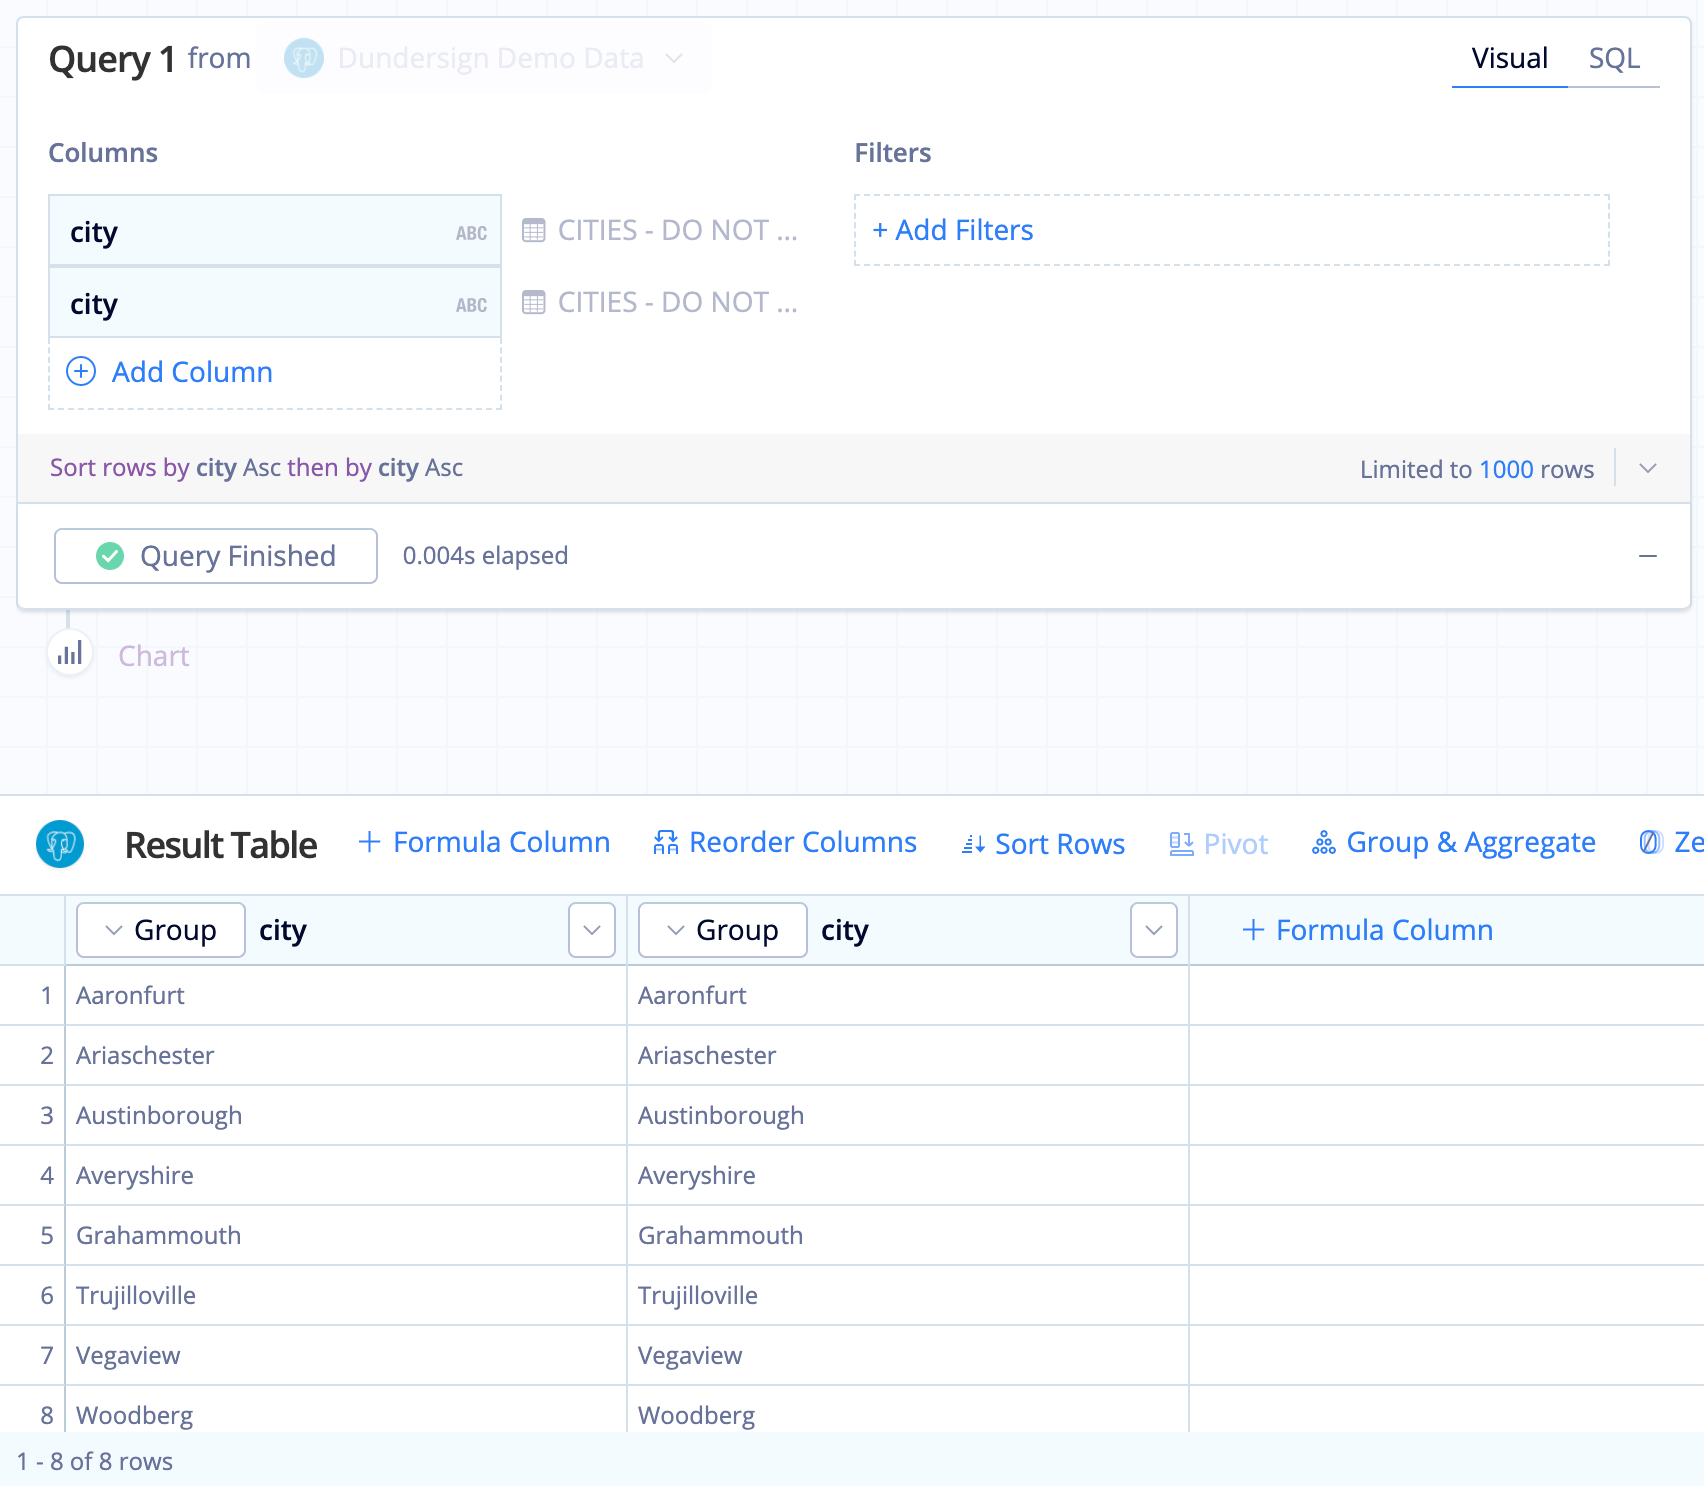Open the second city column options chevron
This screenshot has width=1704, height=1486.
(x=1154, y=930)
